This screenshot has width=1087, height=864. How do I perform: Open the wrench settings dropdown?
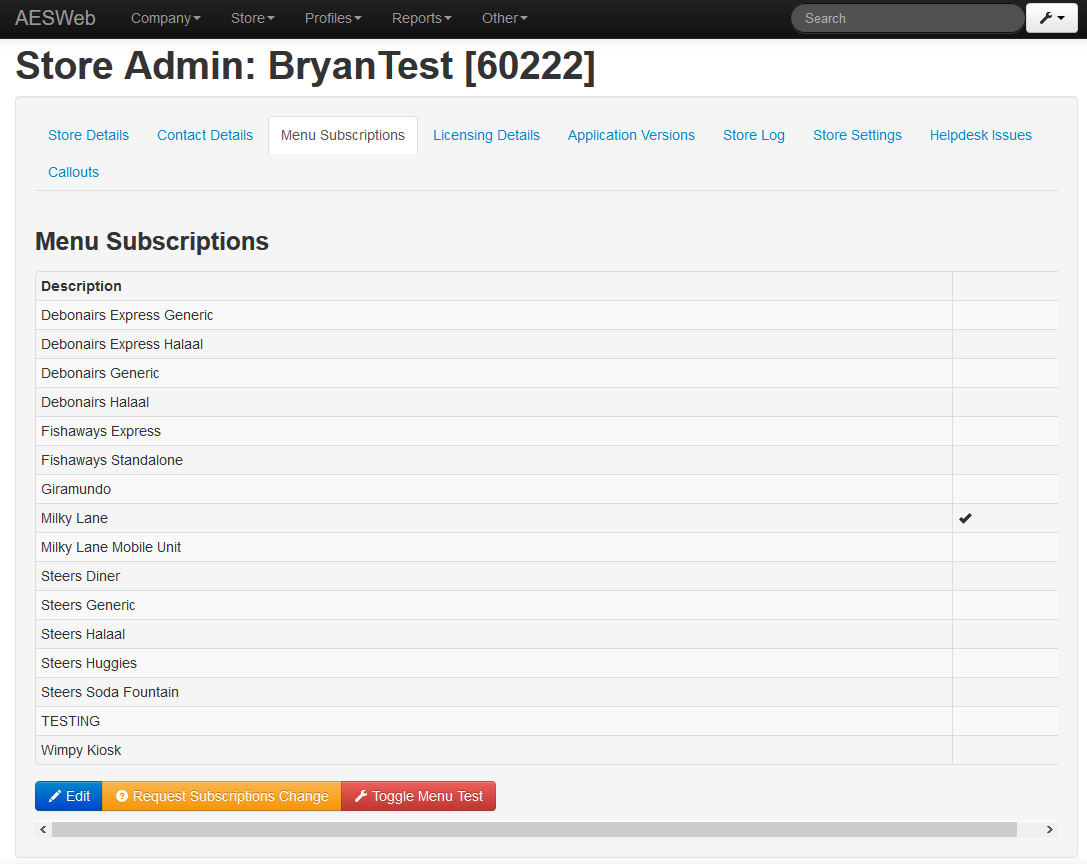pos(1052,18)
